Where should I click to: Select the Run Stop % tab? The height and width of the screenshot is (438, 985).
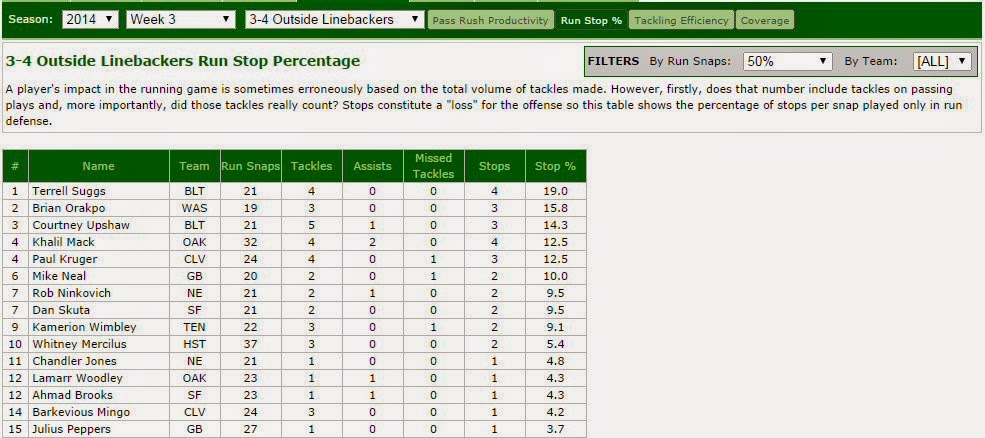591,20
